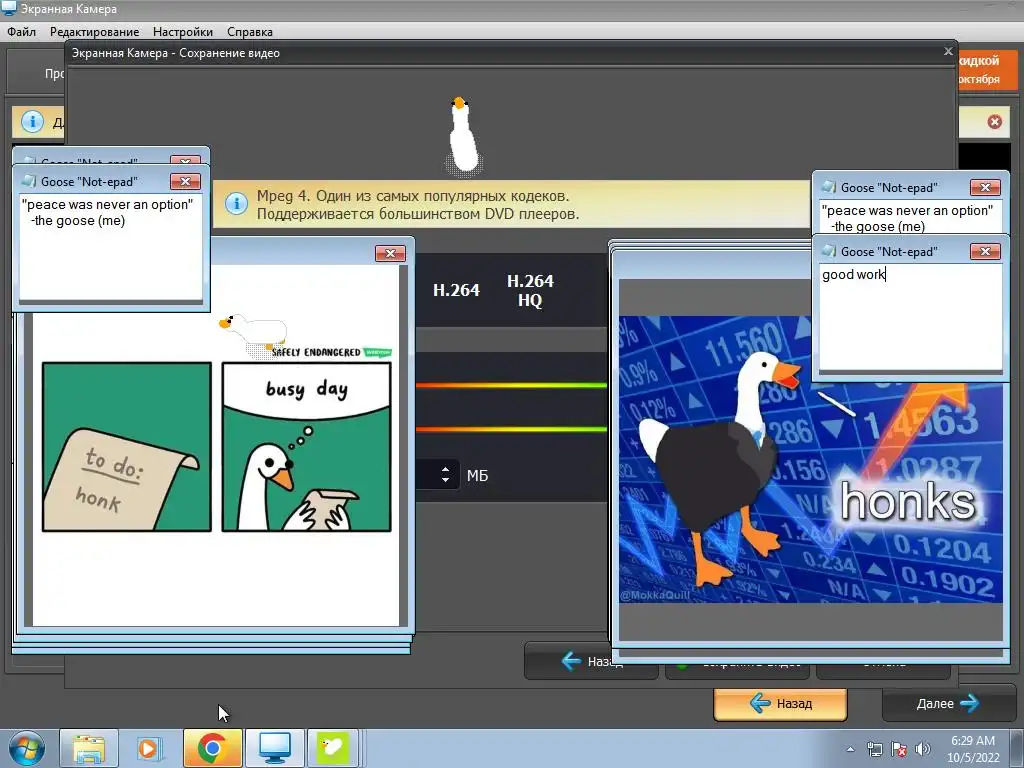The image size is (1024, 768).
Task: Click the white goose atop the dialog
Action: click(x=464, y=136)
